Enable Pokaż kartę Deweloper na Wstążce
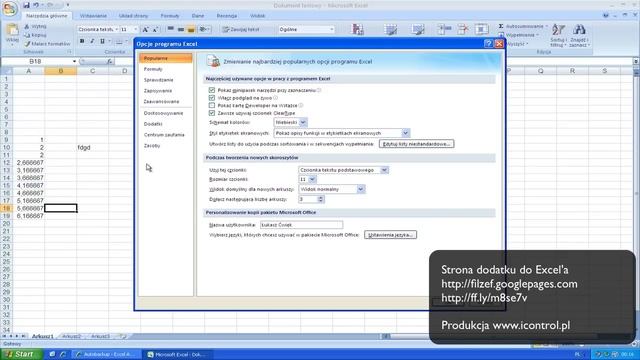 211,105
